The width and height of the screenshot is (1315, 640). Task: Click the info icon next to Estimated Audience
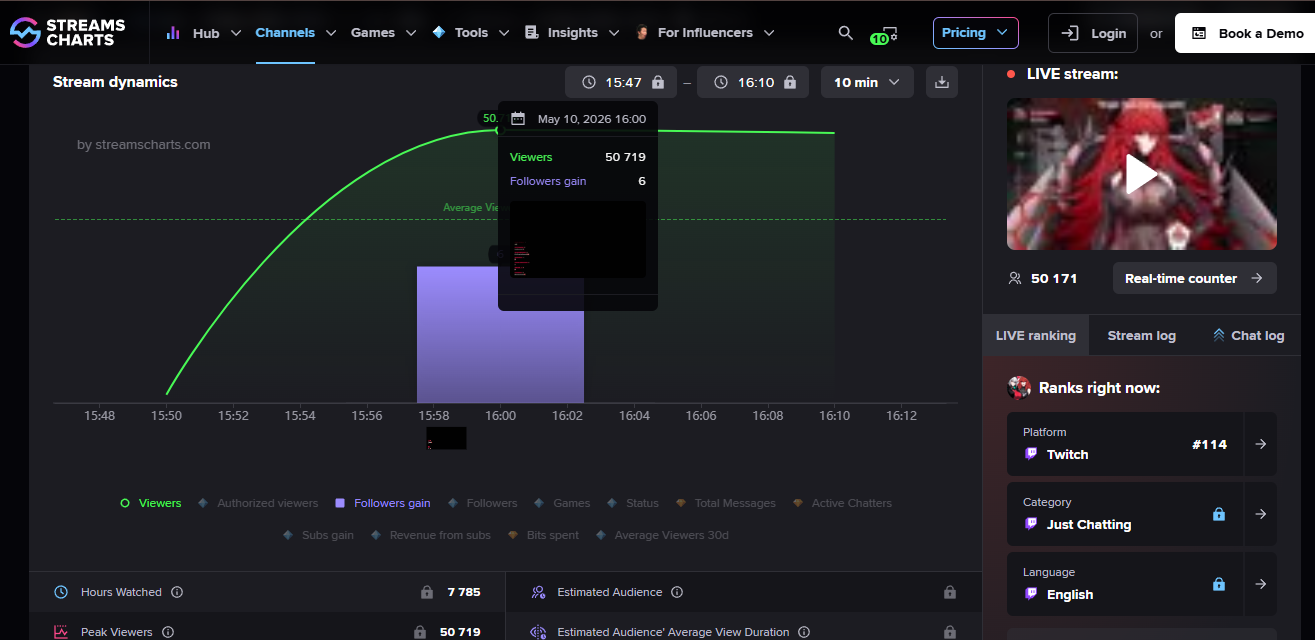(x=677, y=592)
